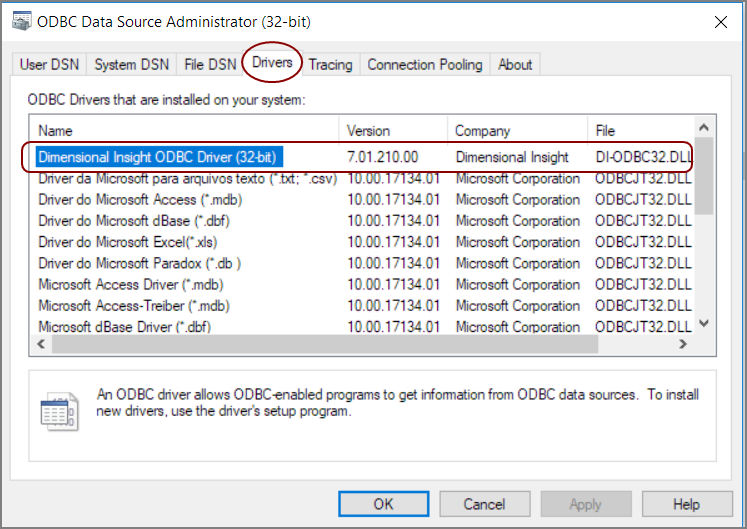
Task: Click the horizontal scroll left arrow
Action: coord(41,344)
